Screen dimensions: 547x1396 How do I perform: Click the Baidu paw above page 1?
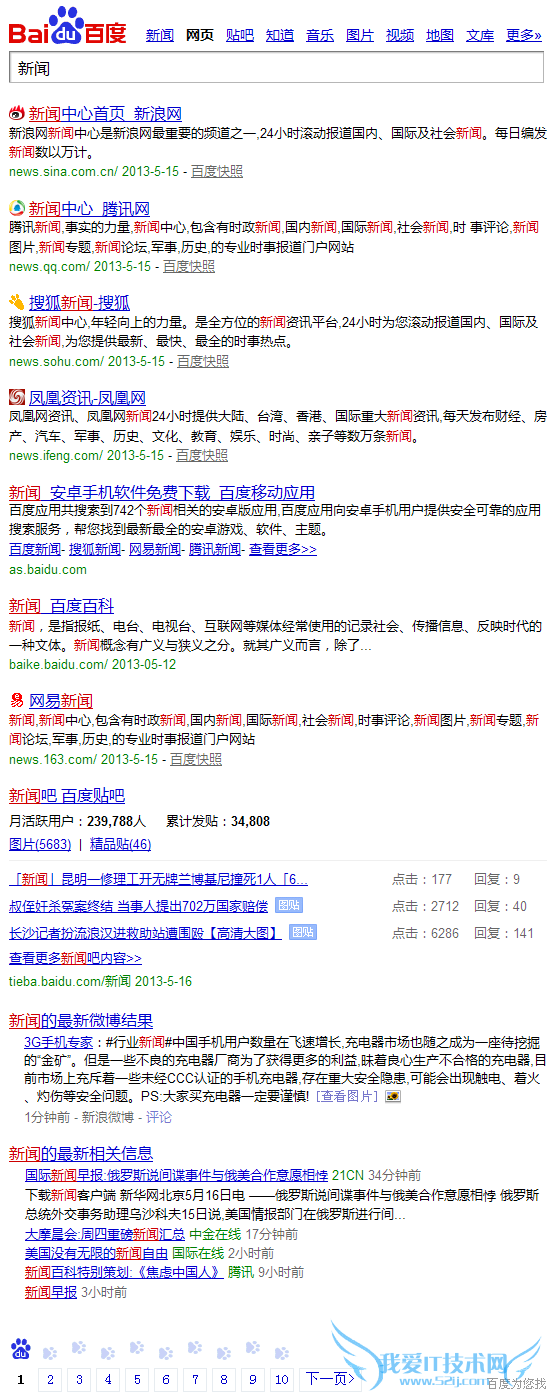point(21,1350)
